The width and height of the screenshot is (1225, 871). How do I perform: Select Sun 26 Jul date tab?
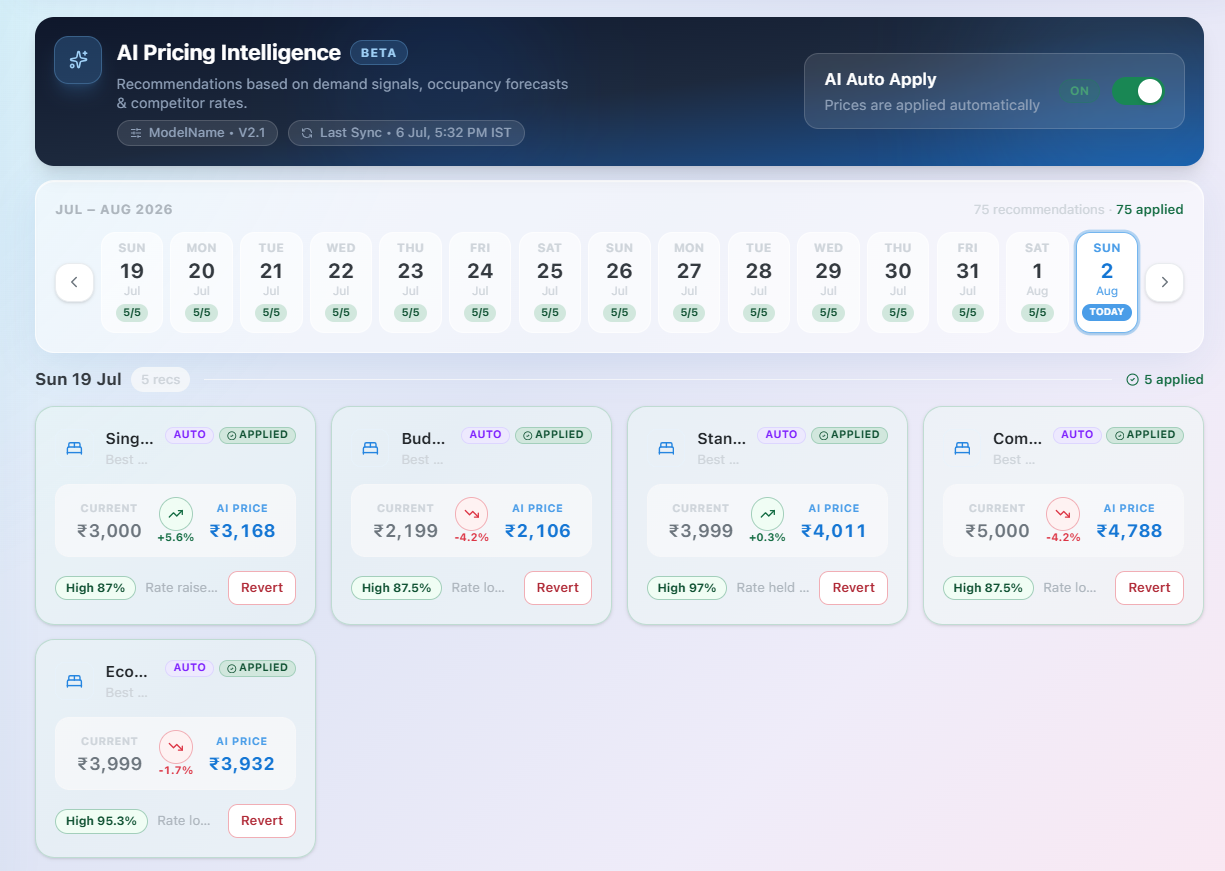[619, 283]
